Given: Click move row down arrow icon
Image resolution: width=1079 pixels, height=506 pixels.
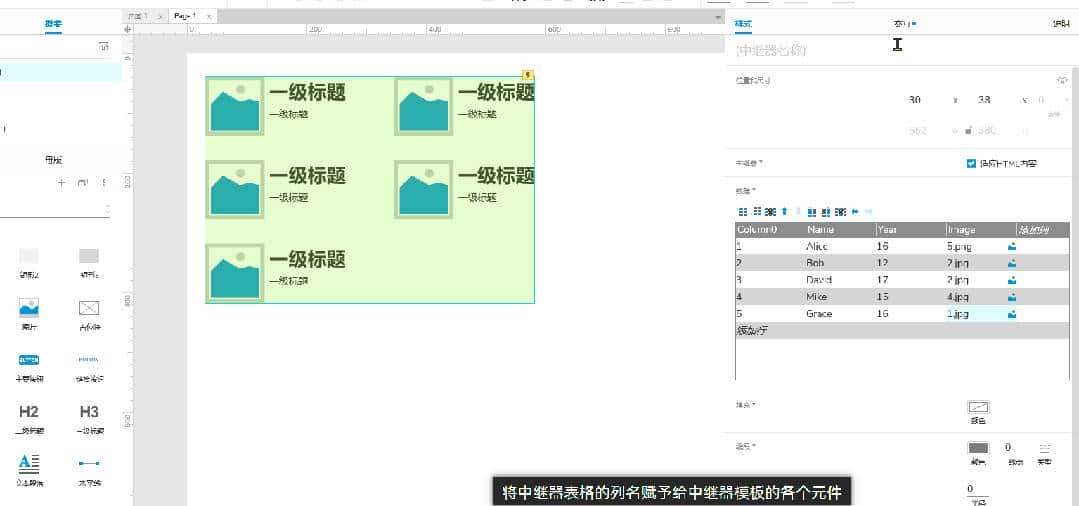Looking at the screenshot, I should coord(797,211).
